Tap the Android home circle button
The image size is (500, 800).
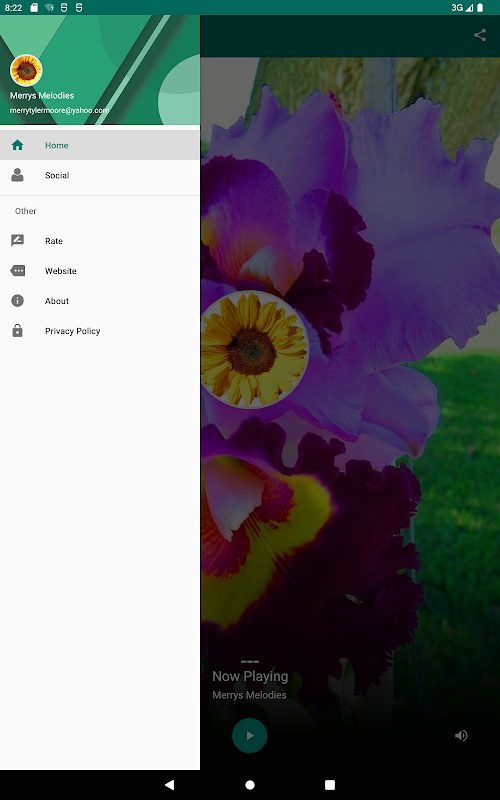coord(250,785)
